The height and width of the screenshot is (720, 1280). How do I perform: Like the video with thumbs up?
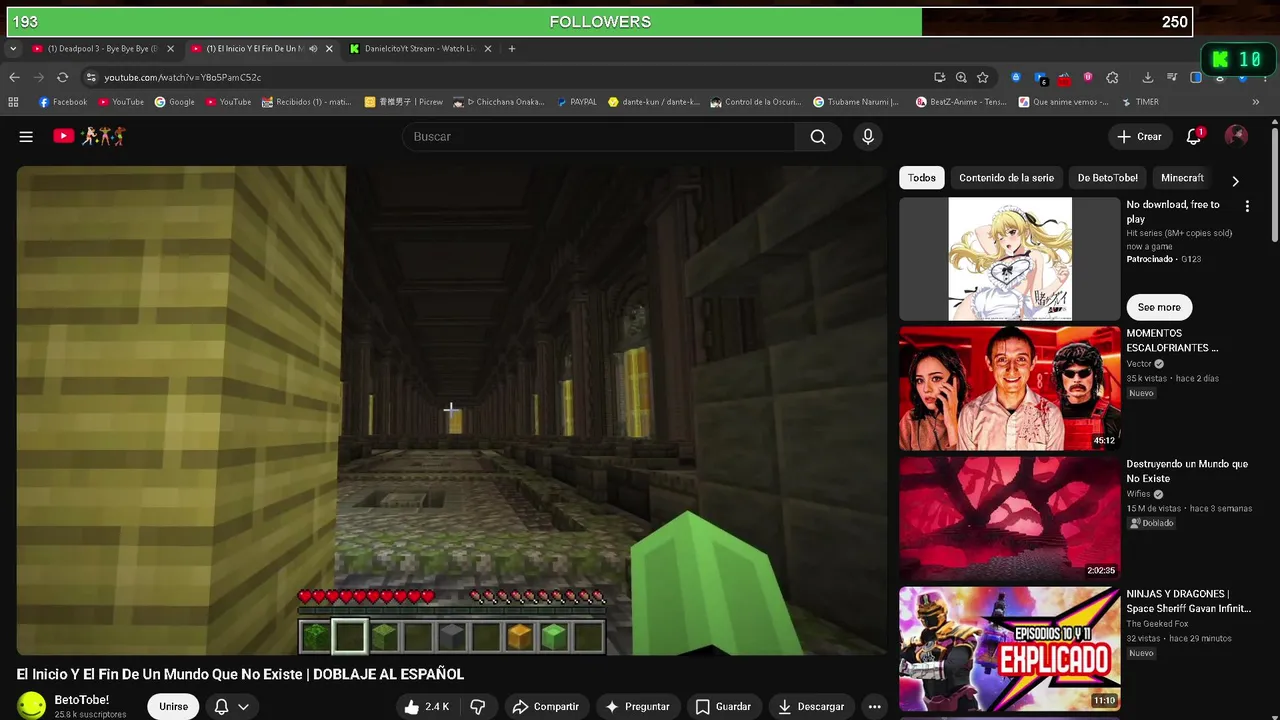427,707
